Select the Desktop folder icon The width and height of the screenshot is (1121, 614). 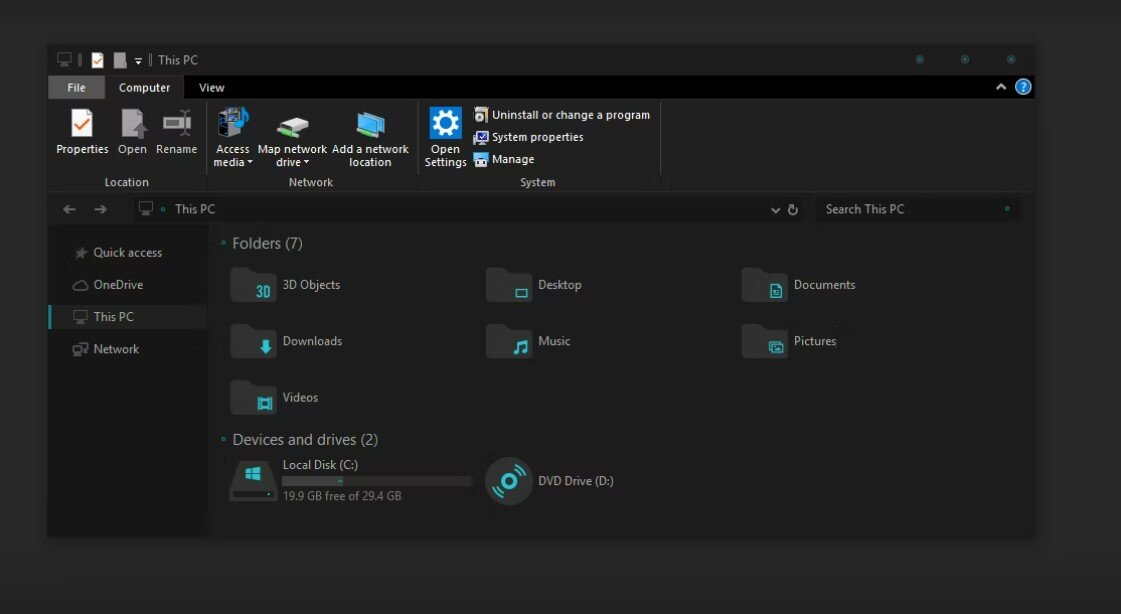point(509,285)
